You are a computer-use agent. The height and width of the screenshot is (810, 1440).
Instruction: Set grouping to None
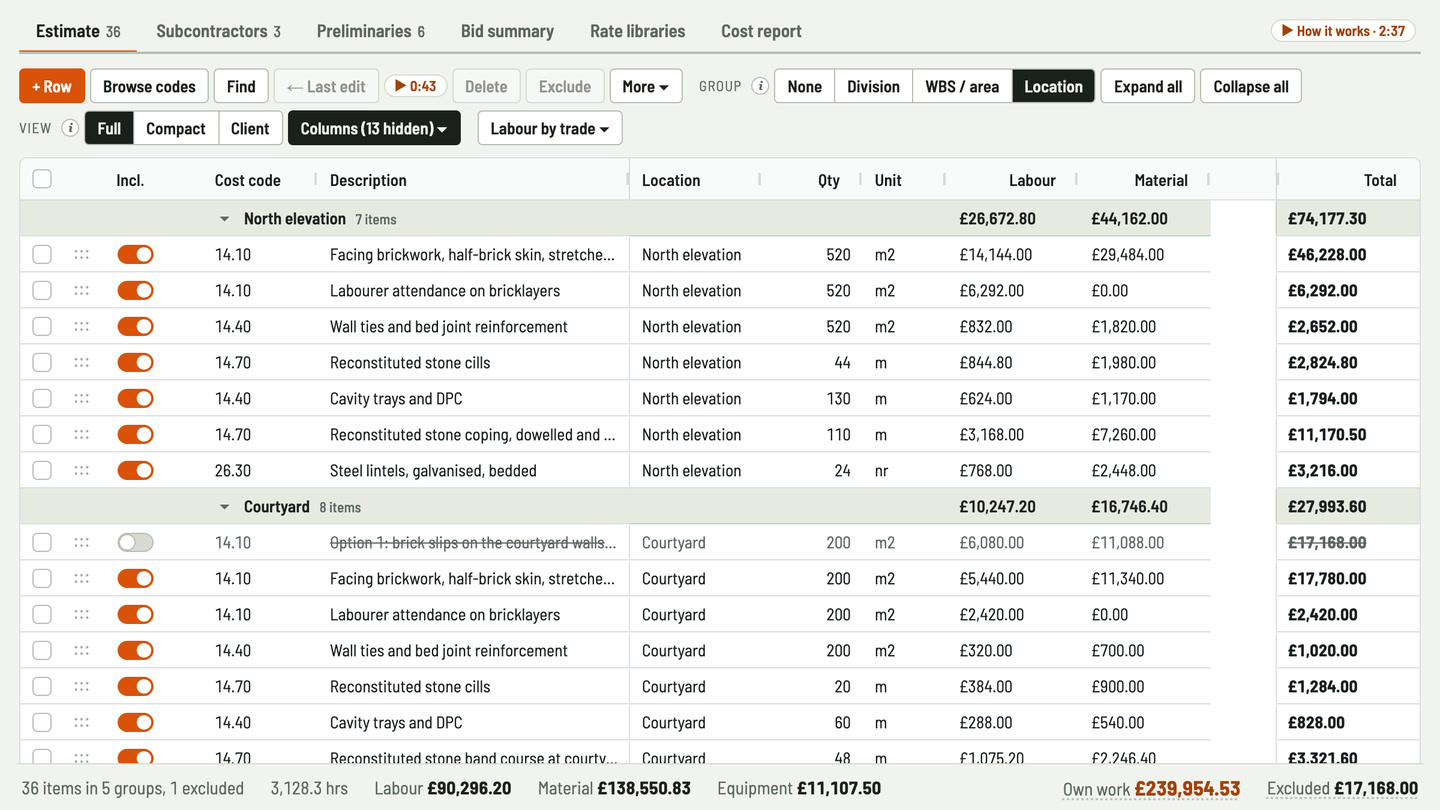[805, 86]
